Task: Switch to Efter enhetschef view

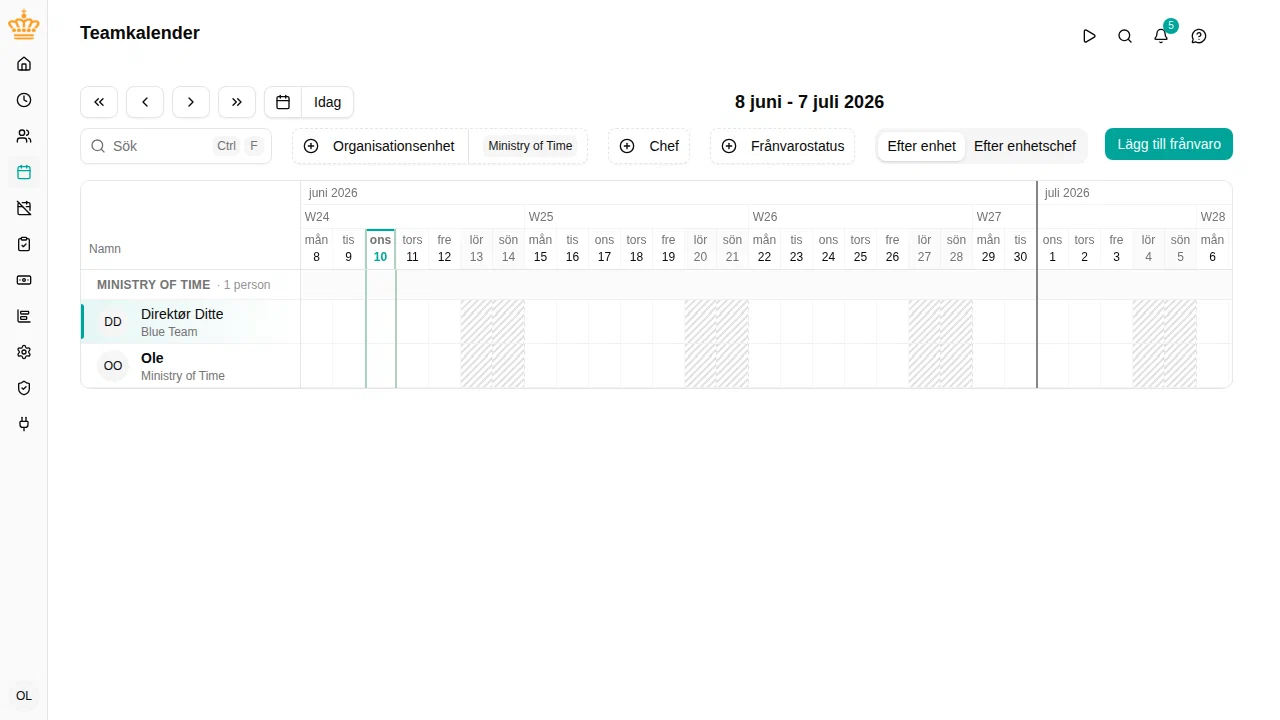Action: (x=1025, y=146)
